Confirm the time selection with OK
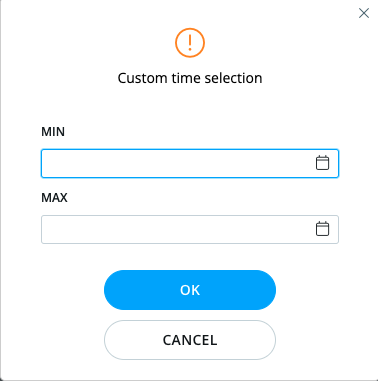Image resolution: width=378 pixels, height=381 pixels. pos(190,290)
